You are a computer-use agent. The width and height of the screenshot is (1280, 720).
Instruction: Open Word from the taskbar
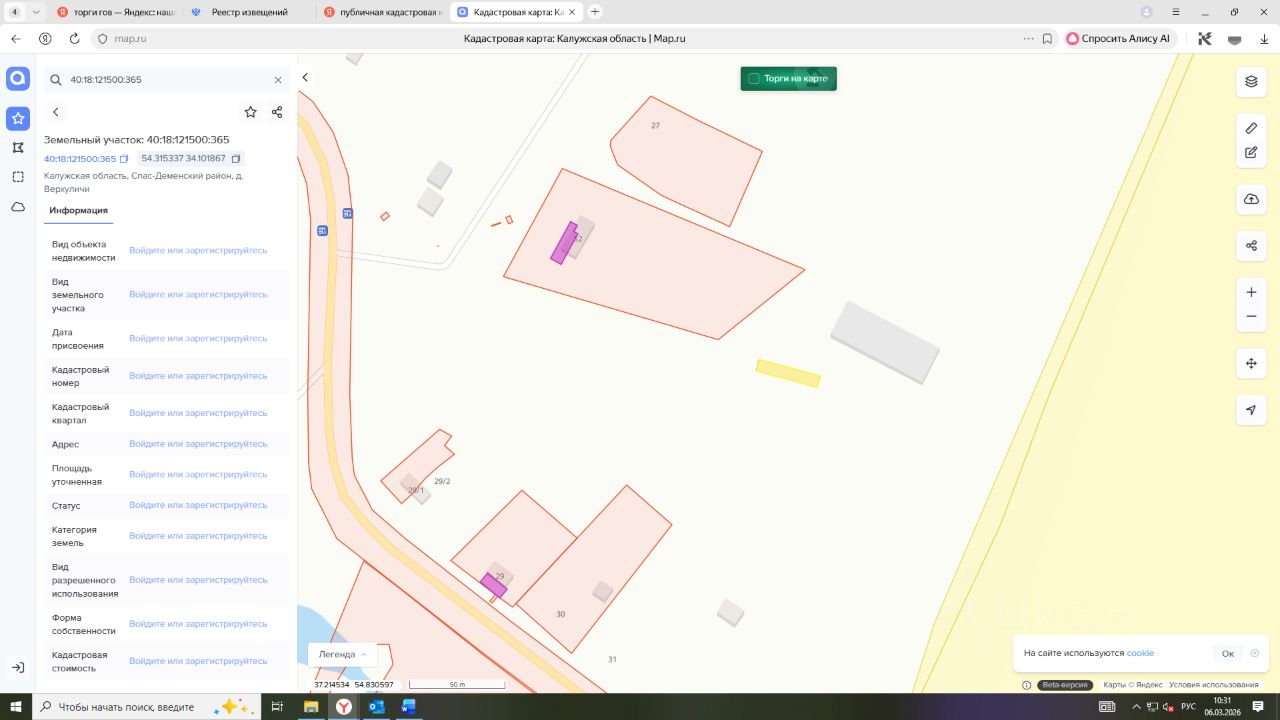[x=408, y=706]
